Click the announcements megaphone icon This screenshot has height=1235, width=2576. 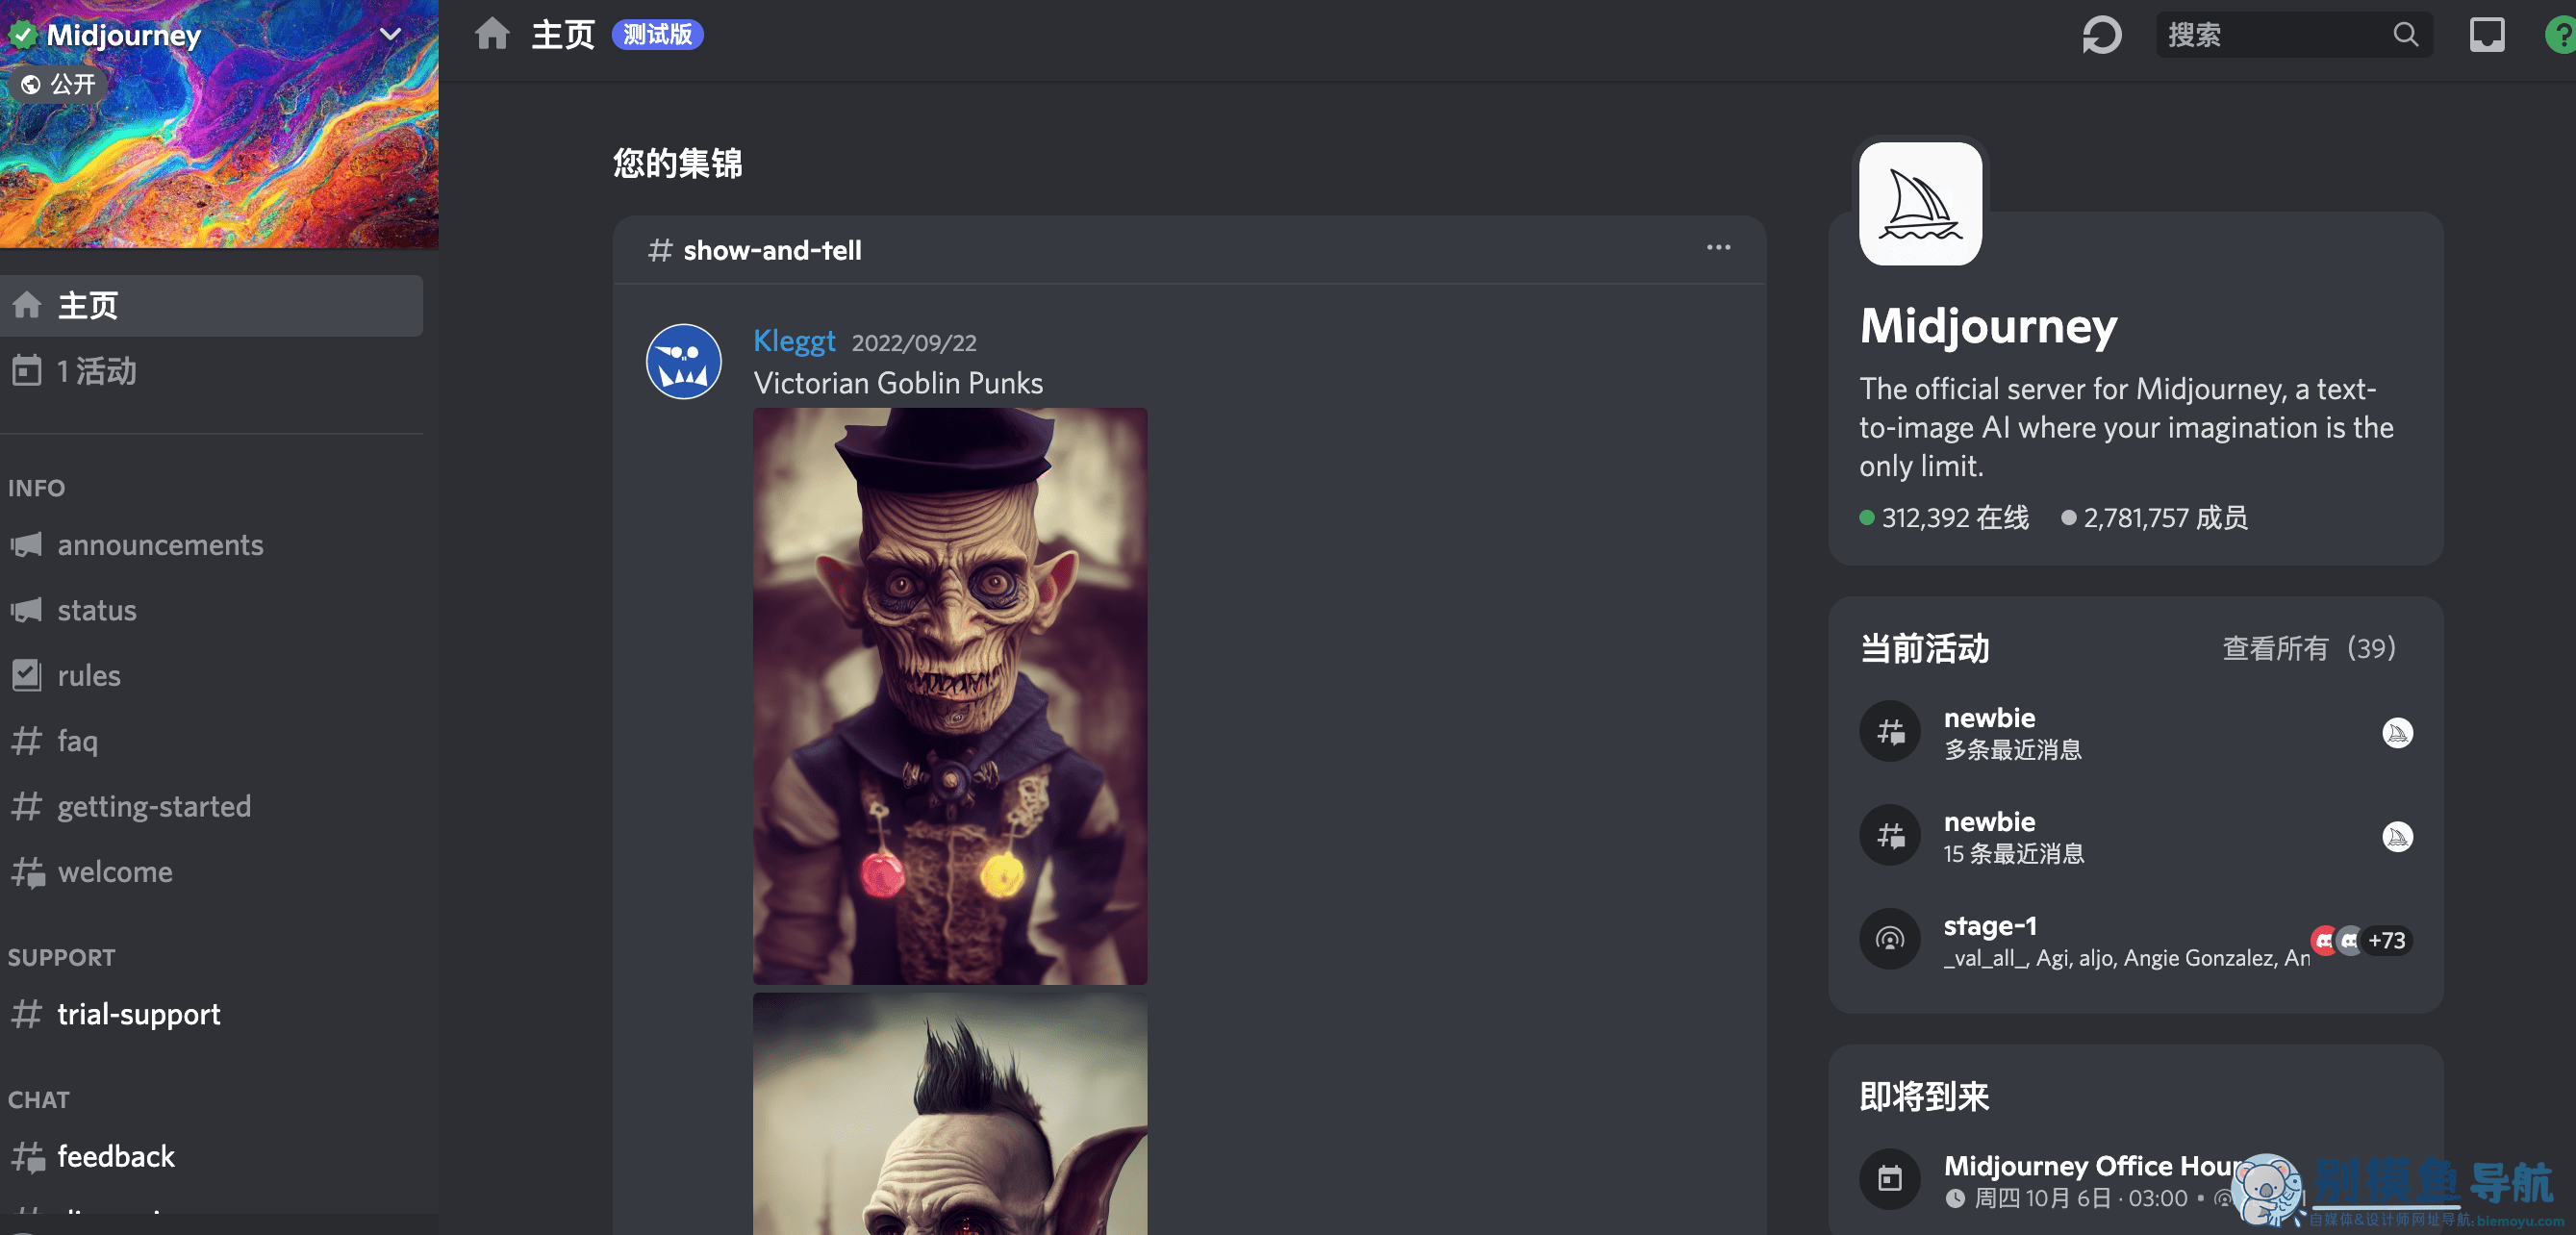pyautogui.click(x=27, y=545)
